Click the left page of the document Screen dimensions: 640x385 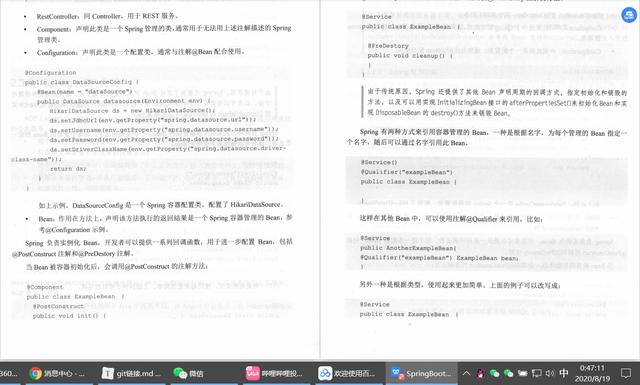pyautogui.click(x=160, y=180)
